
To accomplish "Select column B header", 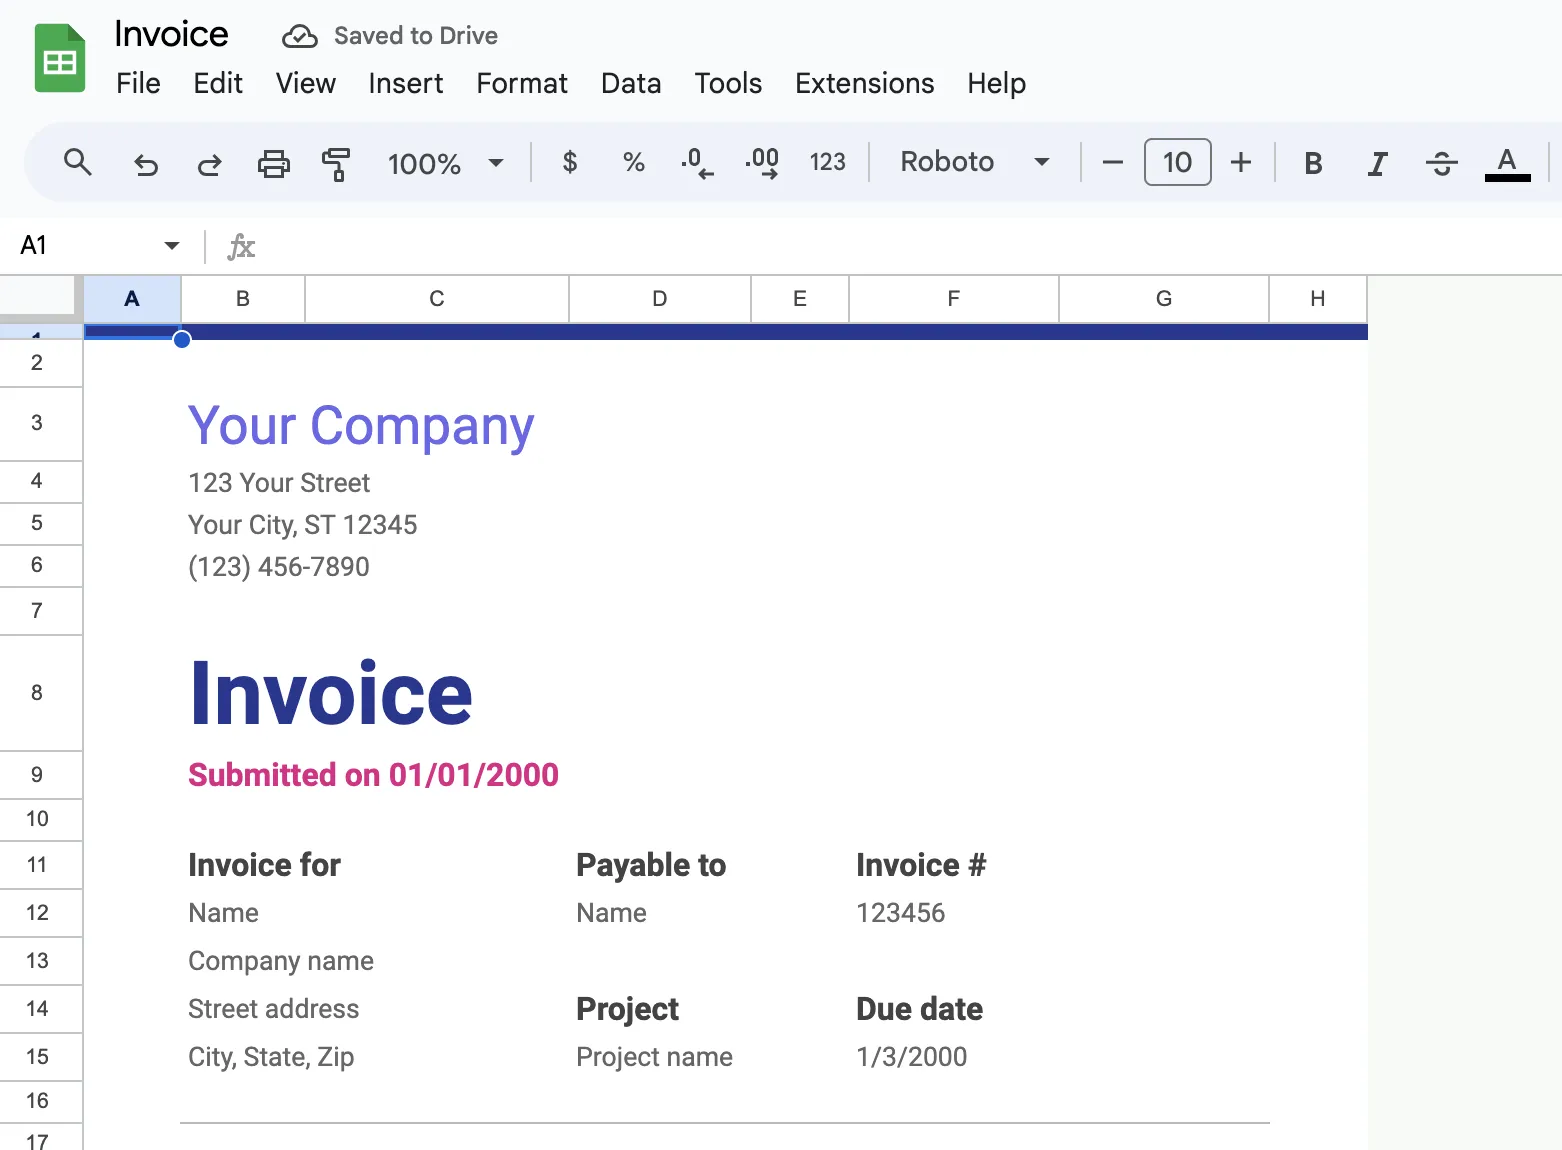I will pos(243,299).
